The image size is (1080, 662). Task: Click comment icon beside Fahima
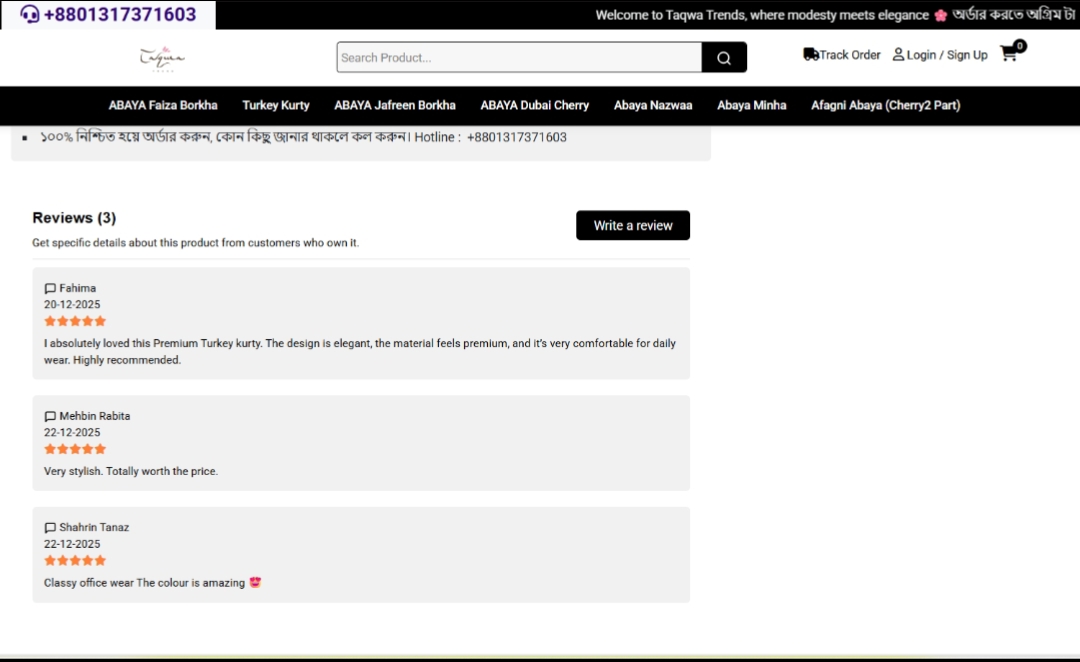click(x=50, y=289)
